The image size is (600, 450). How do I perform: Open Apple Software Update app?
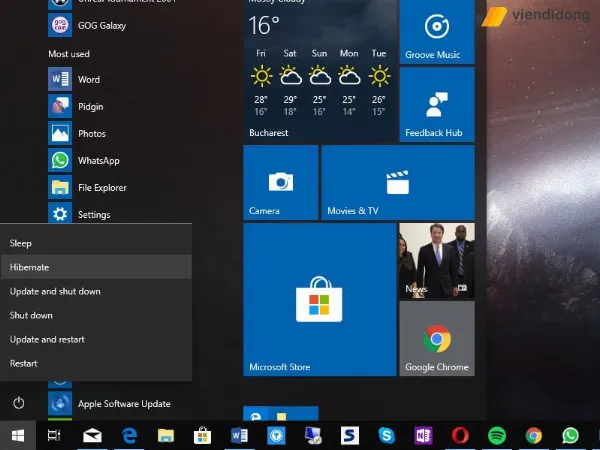coord(109,403)
